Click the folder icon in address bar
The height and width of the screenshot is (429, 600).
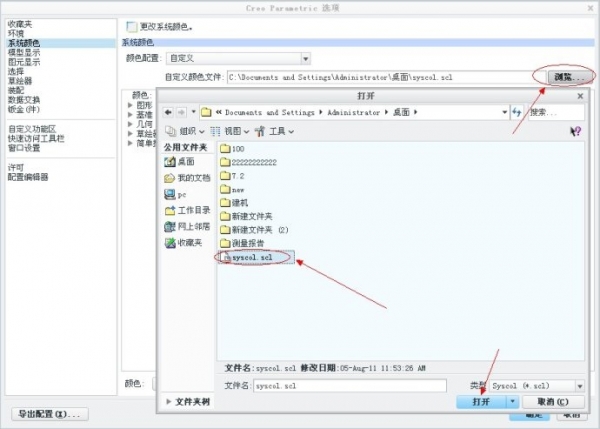[x=206, y=112]
